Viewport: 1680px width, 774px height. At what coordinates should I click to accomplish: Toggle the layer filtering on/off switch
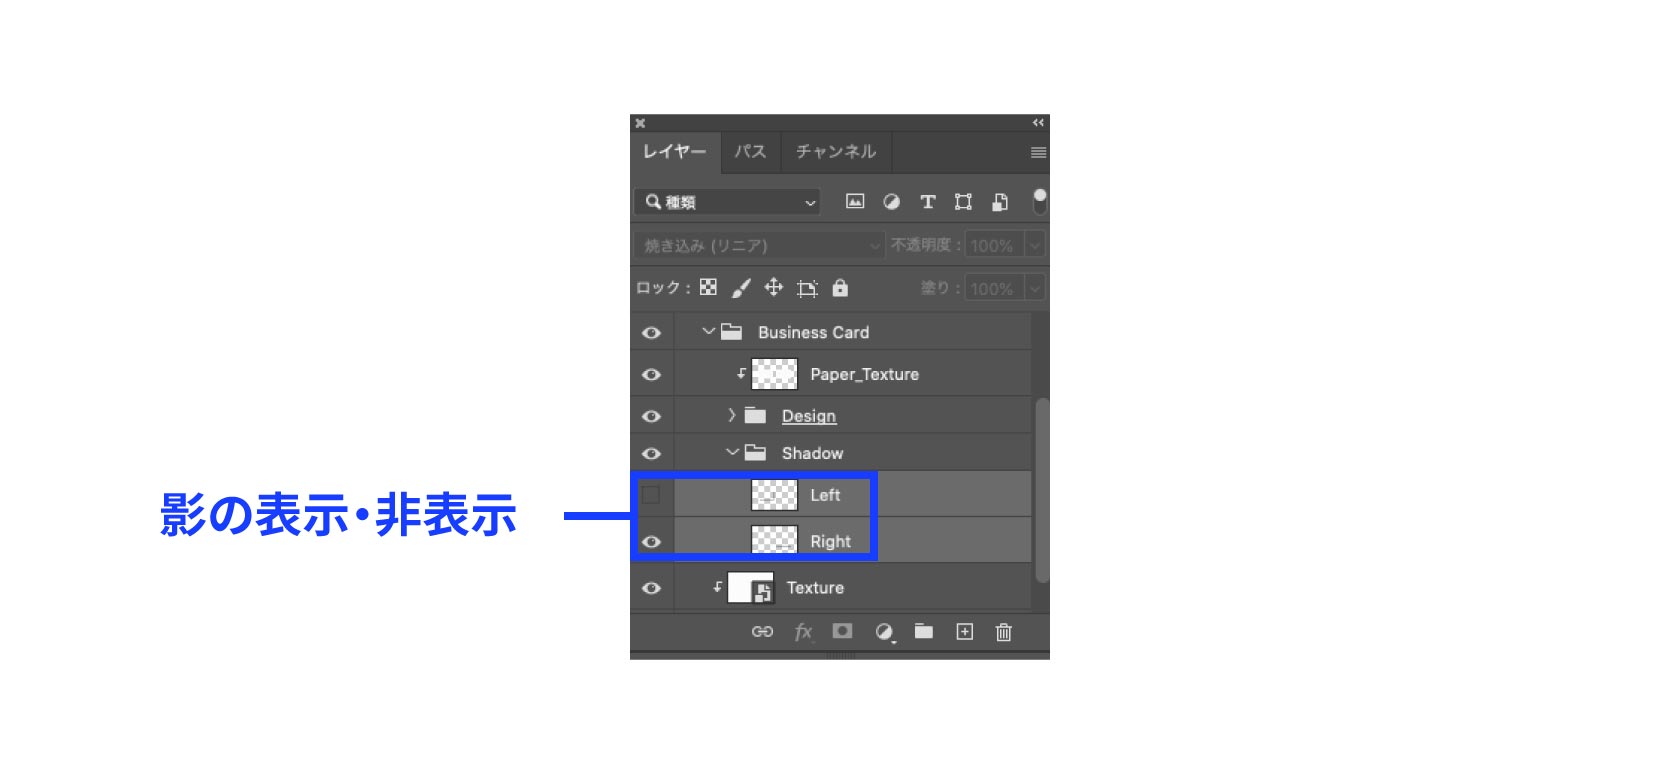point(1040,201)
